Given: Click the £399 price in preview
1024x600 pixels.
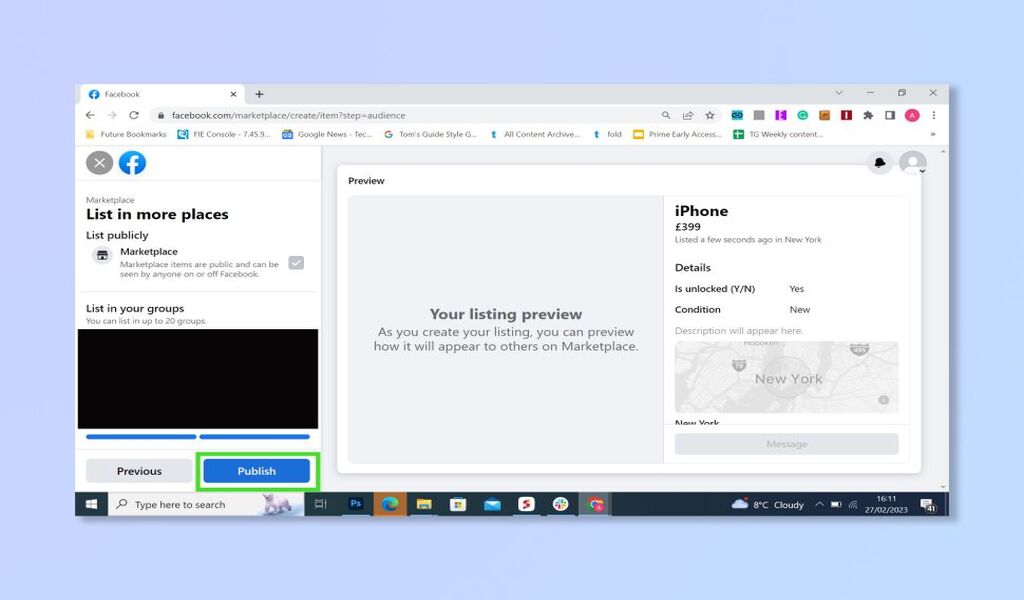Looking at the screenshot, I should [x=688, y=227].
